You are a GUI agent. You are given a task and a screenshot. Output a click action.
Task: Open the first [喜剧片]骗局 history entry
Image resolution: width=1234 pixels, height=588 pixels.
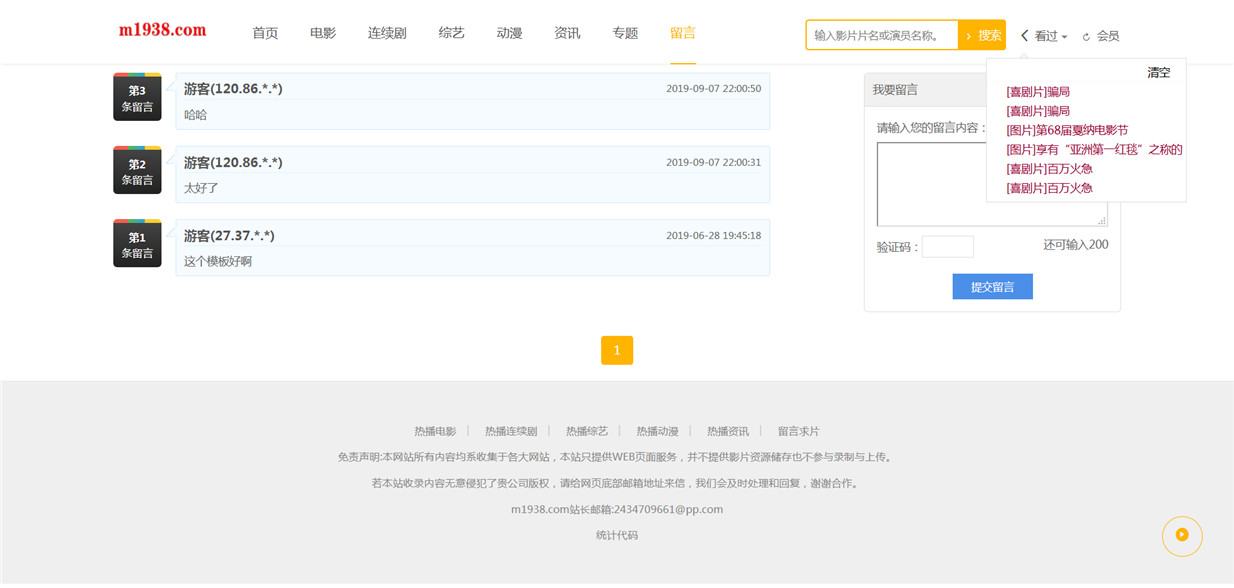1038,92
